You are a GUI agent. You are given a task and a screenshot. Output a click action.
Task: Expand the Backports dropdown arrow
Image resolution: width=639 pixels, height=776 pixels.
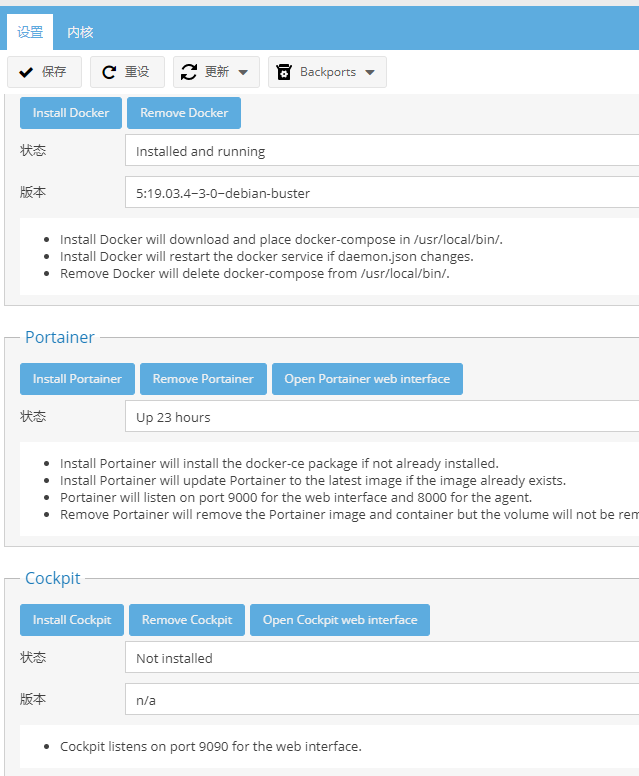370,72
